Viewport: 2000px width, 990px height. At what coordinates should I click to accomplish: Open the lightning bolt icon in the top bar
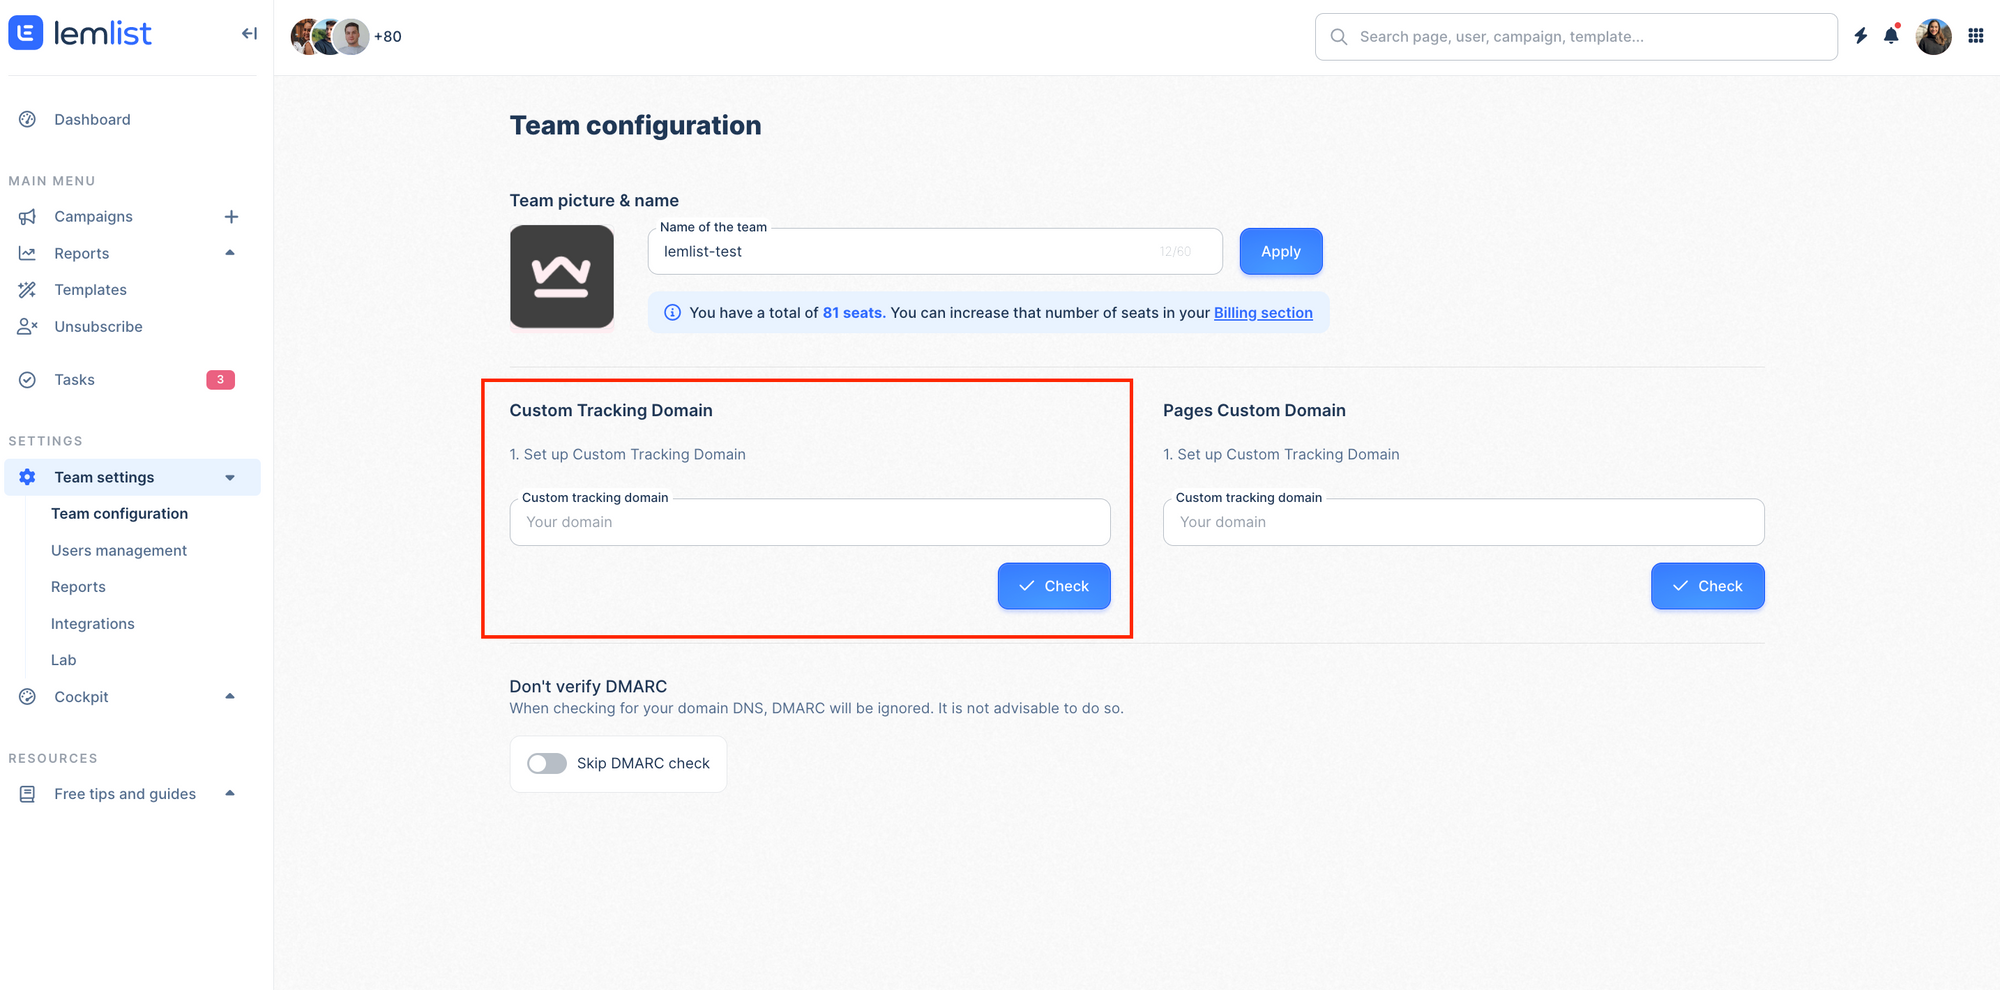click(1859, 35)
